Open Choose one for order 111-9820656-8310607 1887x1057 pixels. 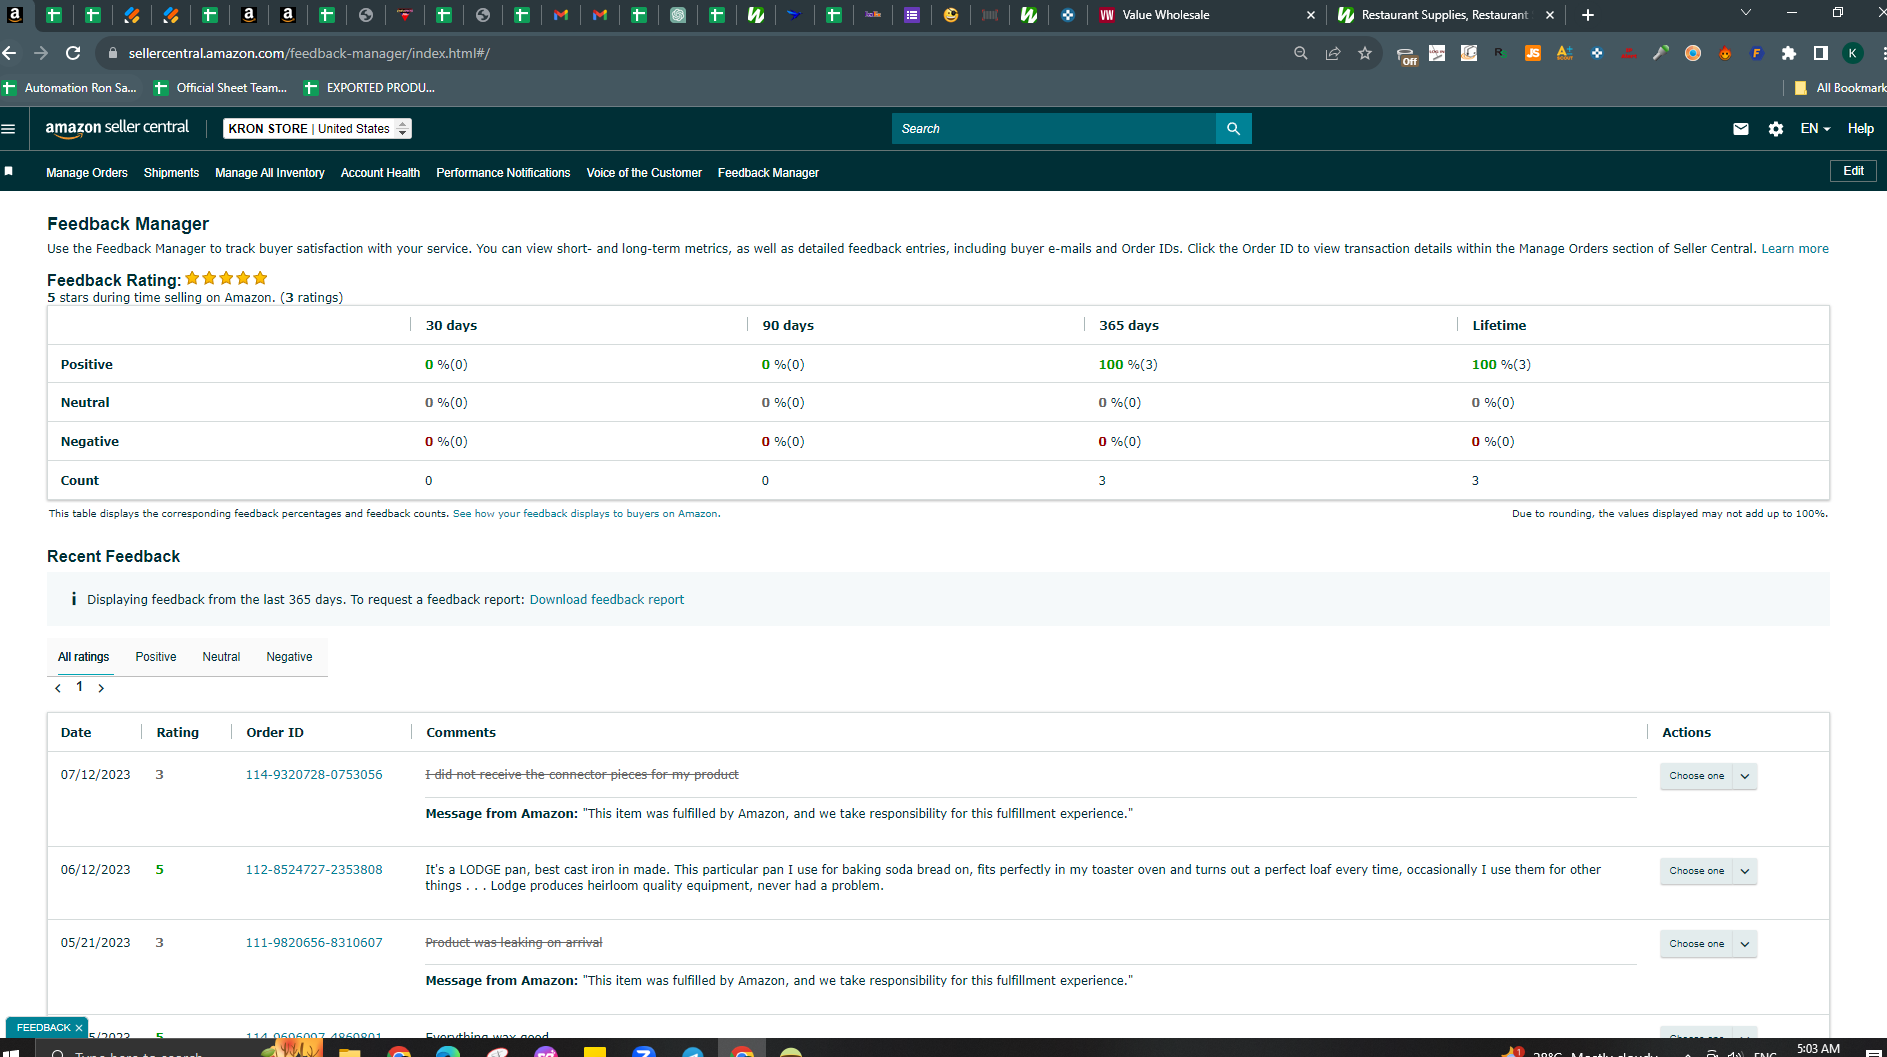tap(1708, 944)
